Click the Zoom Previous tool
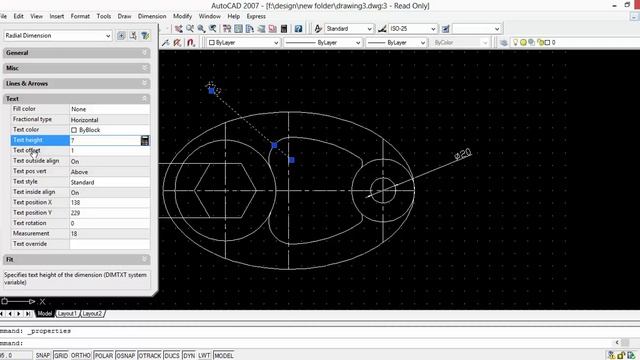Viewport: 640px width, 360px height. point(213,29)
